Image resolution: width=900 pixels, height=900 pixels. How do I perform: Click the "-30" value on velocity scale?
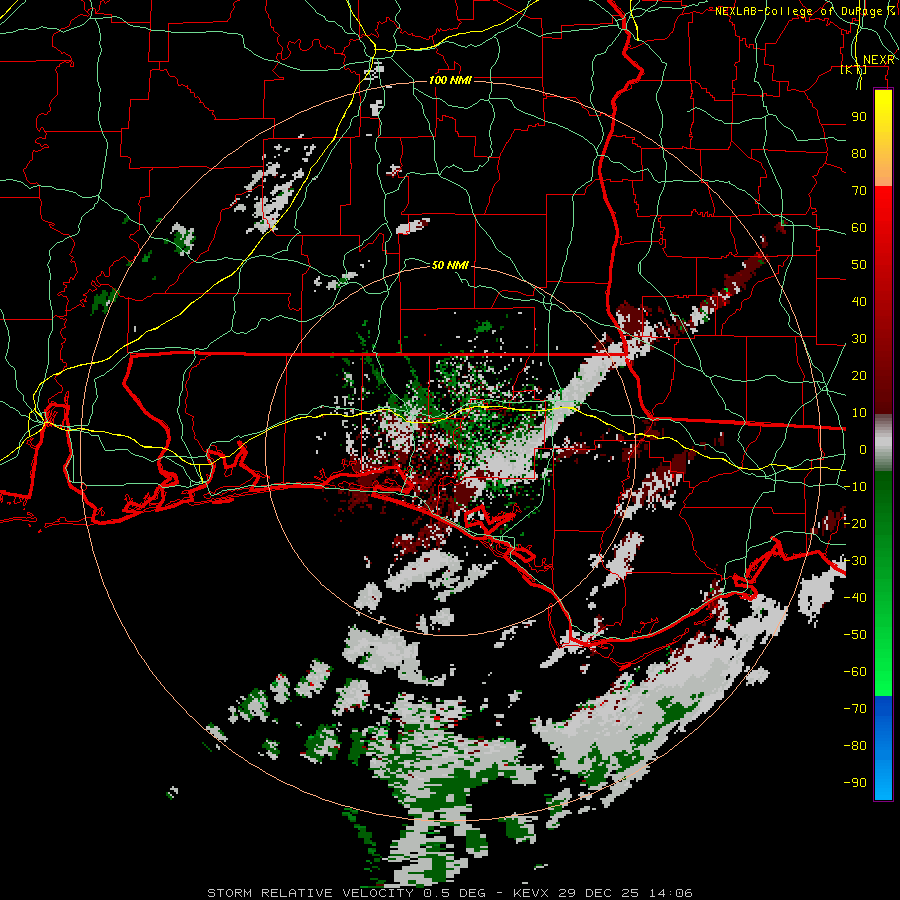(x=855, y=561)
